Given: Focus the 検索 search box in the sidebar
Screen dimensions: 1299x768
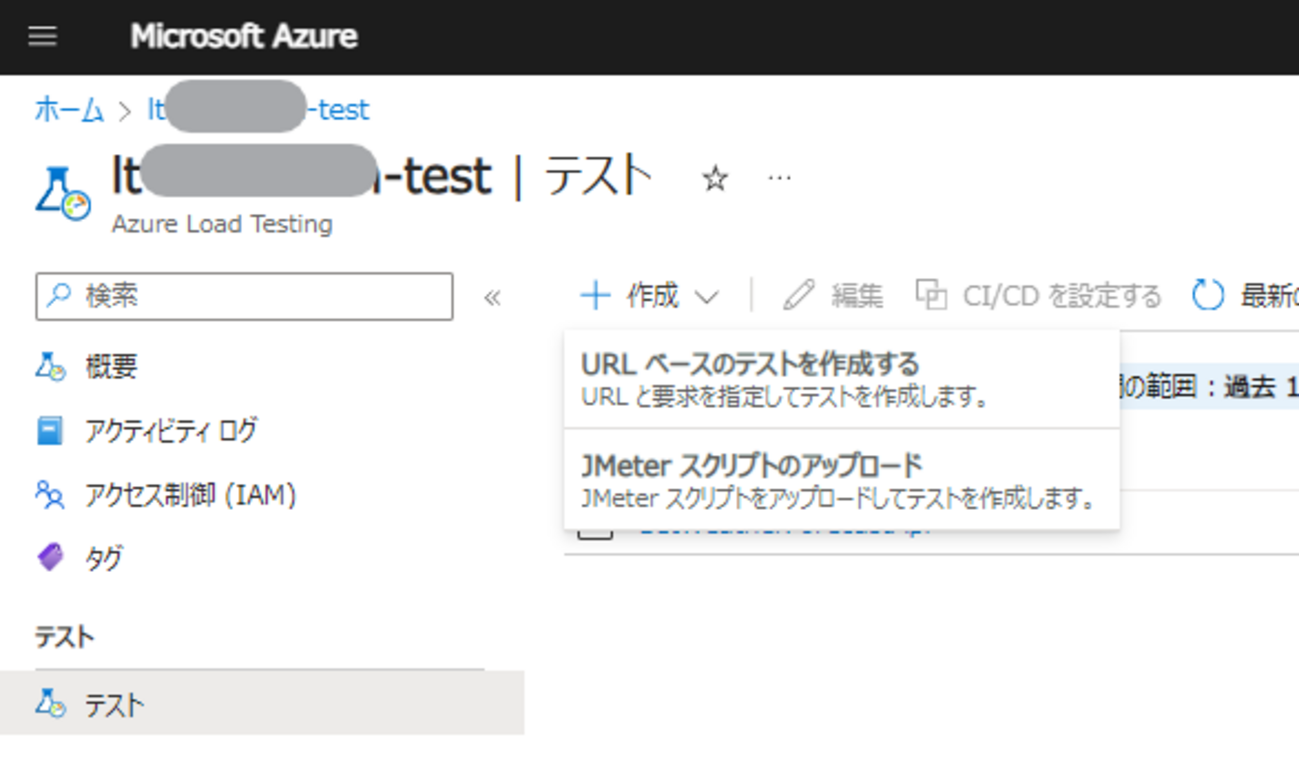Looking at the screenshot, I should coord(244,296).
